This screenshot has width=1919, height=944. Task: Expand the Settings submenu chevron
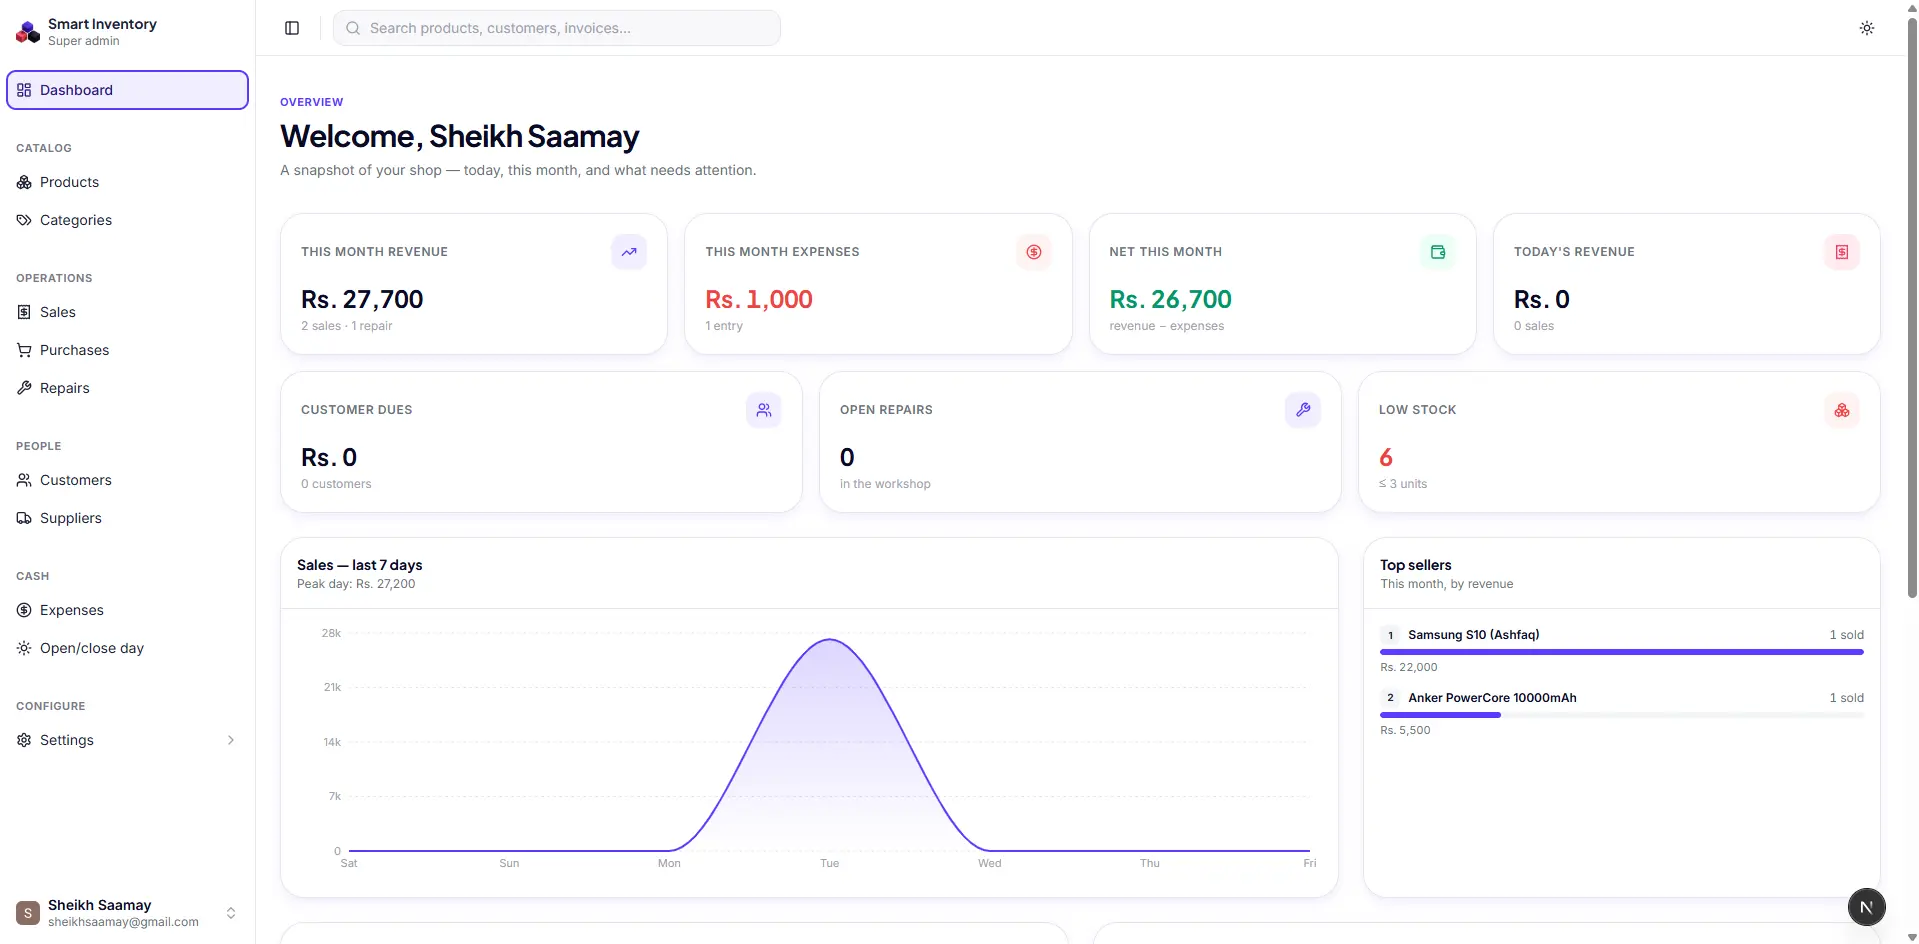pos(231,740)
